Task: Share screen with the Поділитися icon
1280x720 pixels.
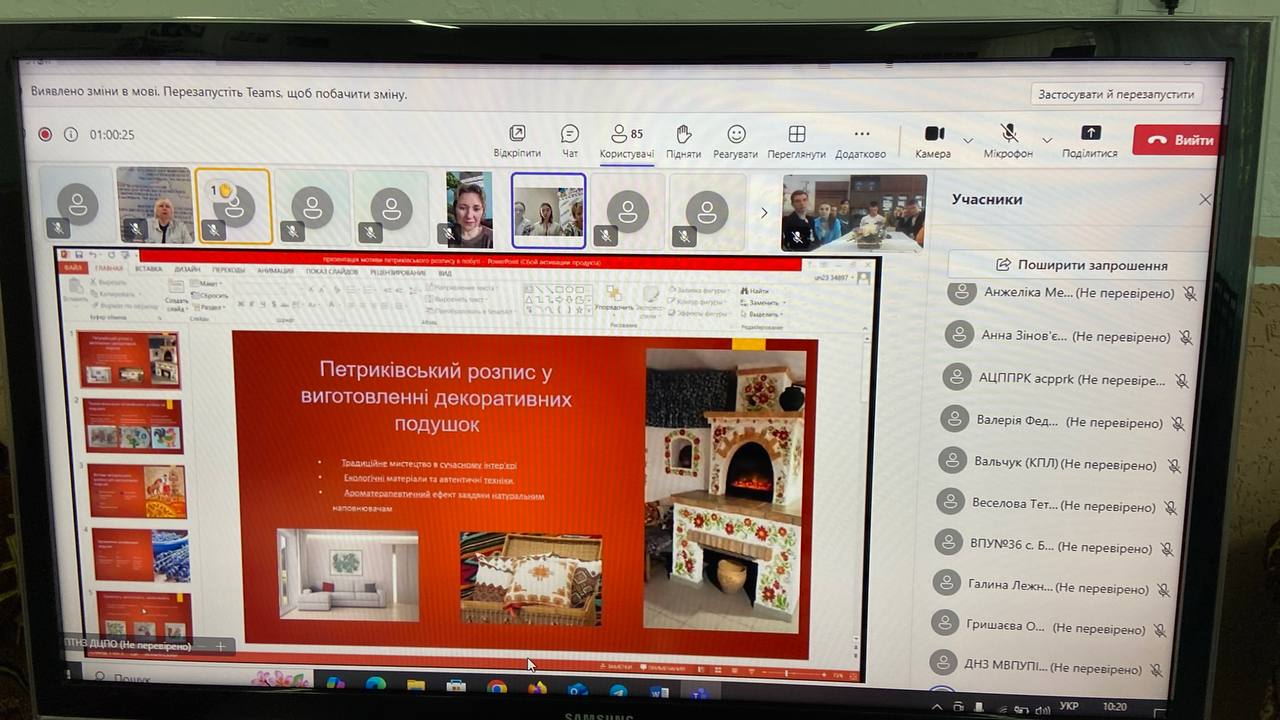Action: coord(1090,140)
